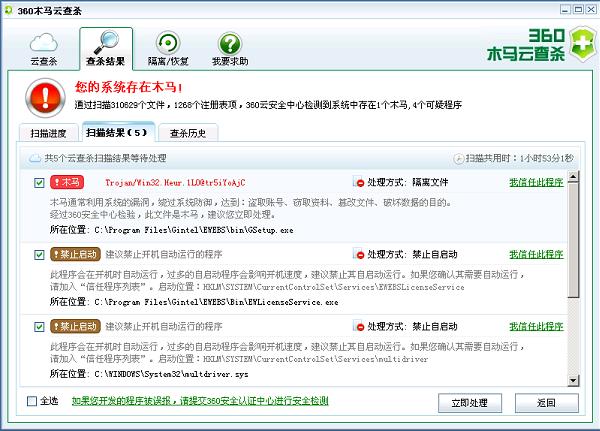The image size is (600, 431).
Task: Click 我信任此程序 for EWLicenseService
Action: pos(536,254)
